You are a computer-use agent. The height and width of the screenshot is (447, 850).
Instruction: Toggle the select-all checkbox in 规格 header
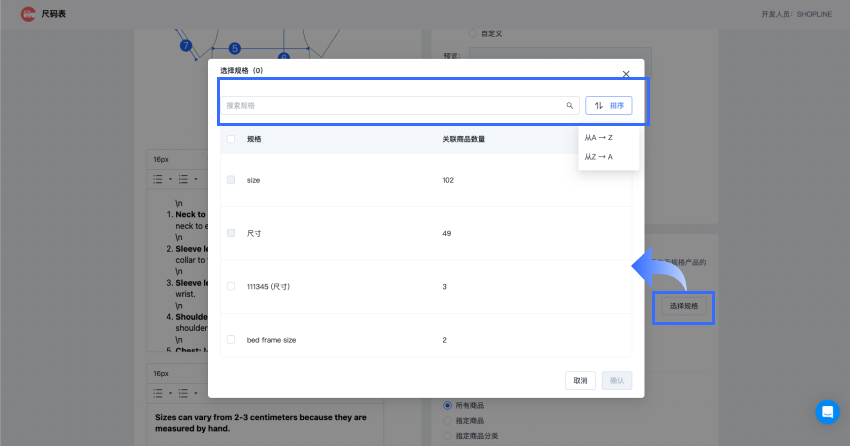point(231,139)
